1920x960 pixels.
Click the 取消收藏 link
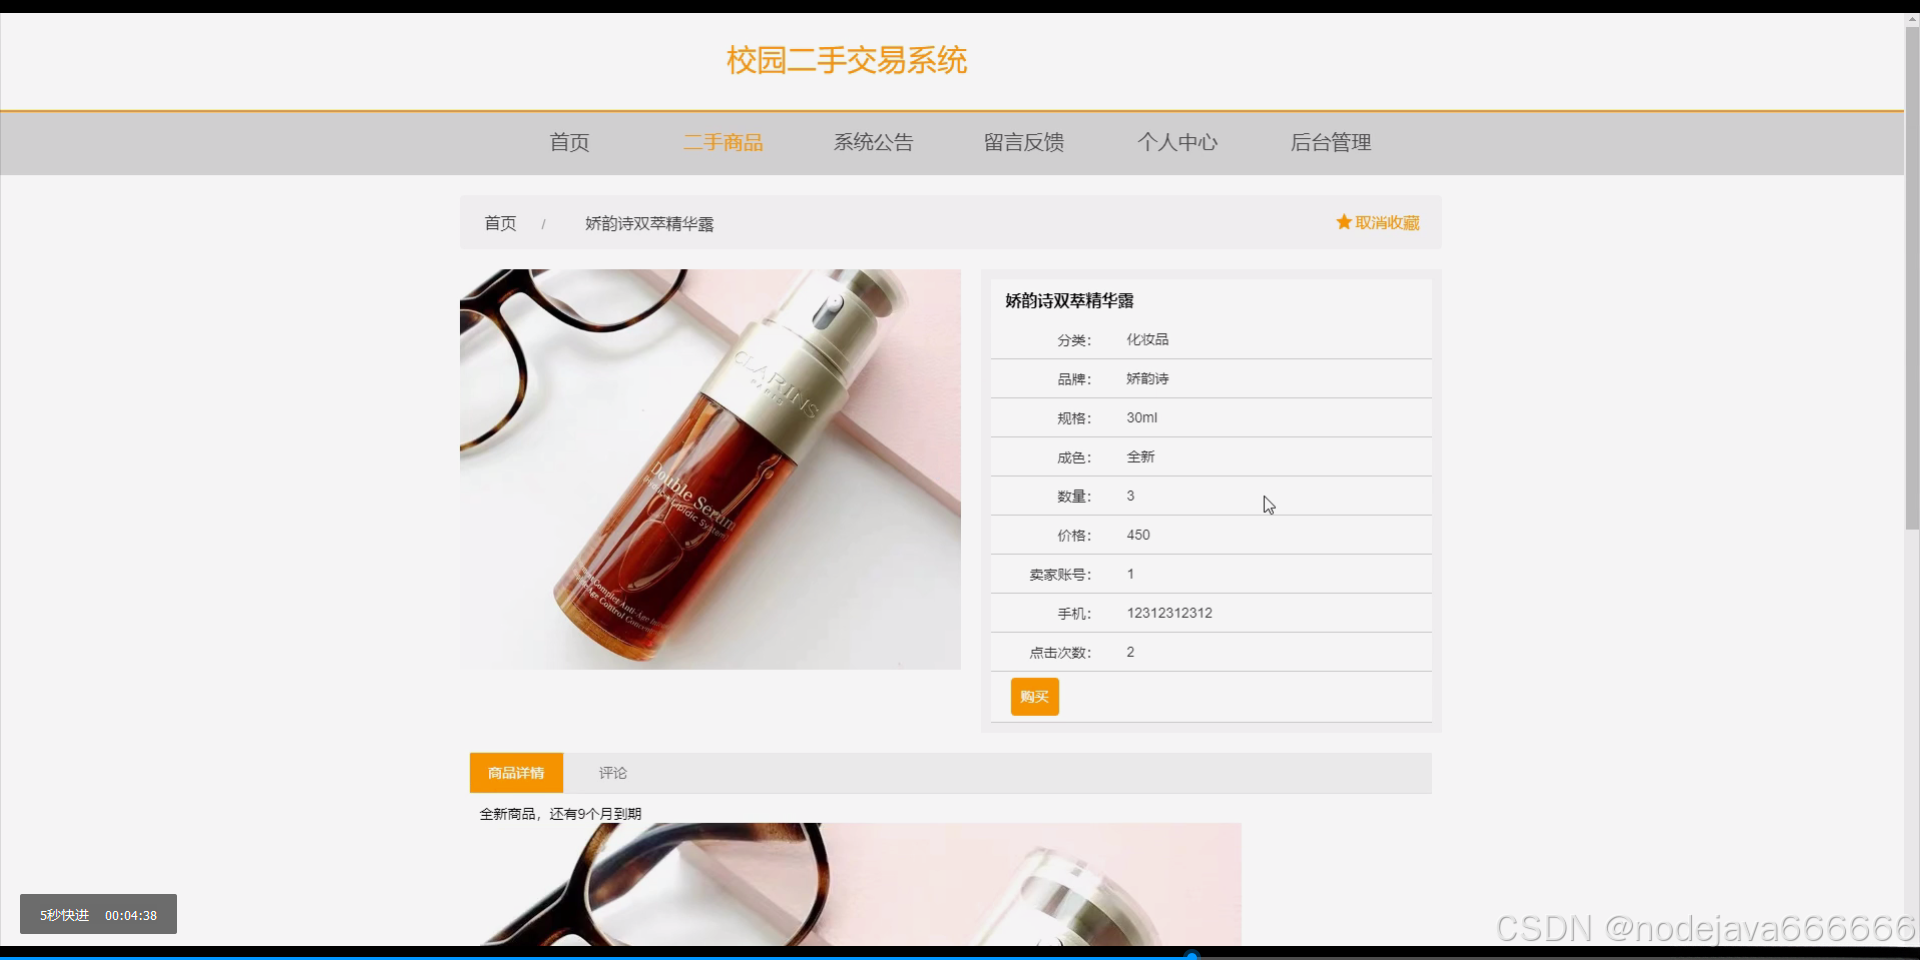coord(1387,222)
